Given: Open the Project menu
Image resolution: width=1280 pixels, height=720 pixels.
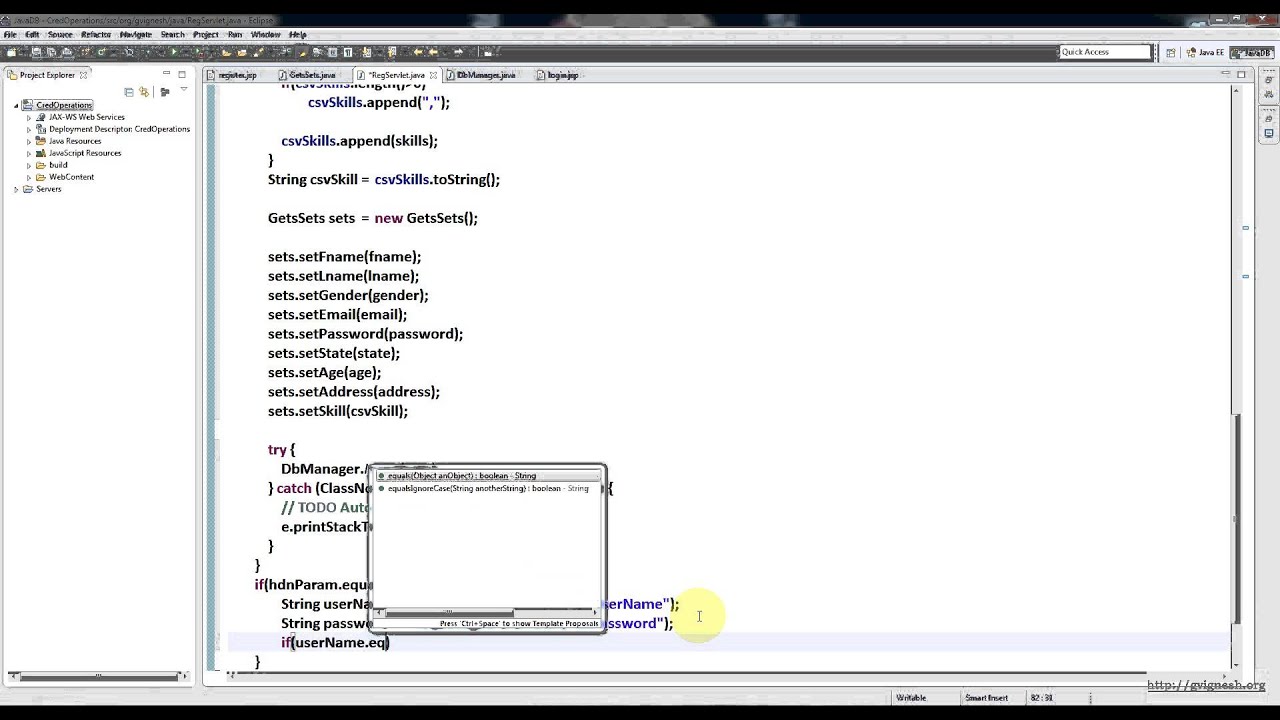Looking at the screenshot, I should (206, 34).
